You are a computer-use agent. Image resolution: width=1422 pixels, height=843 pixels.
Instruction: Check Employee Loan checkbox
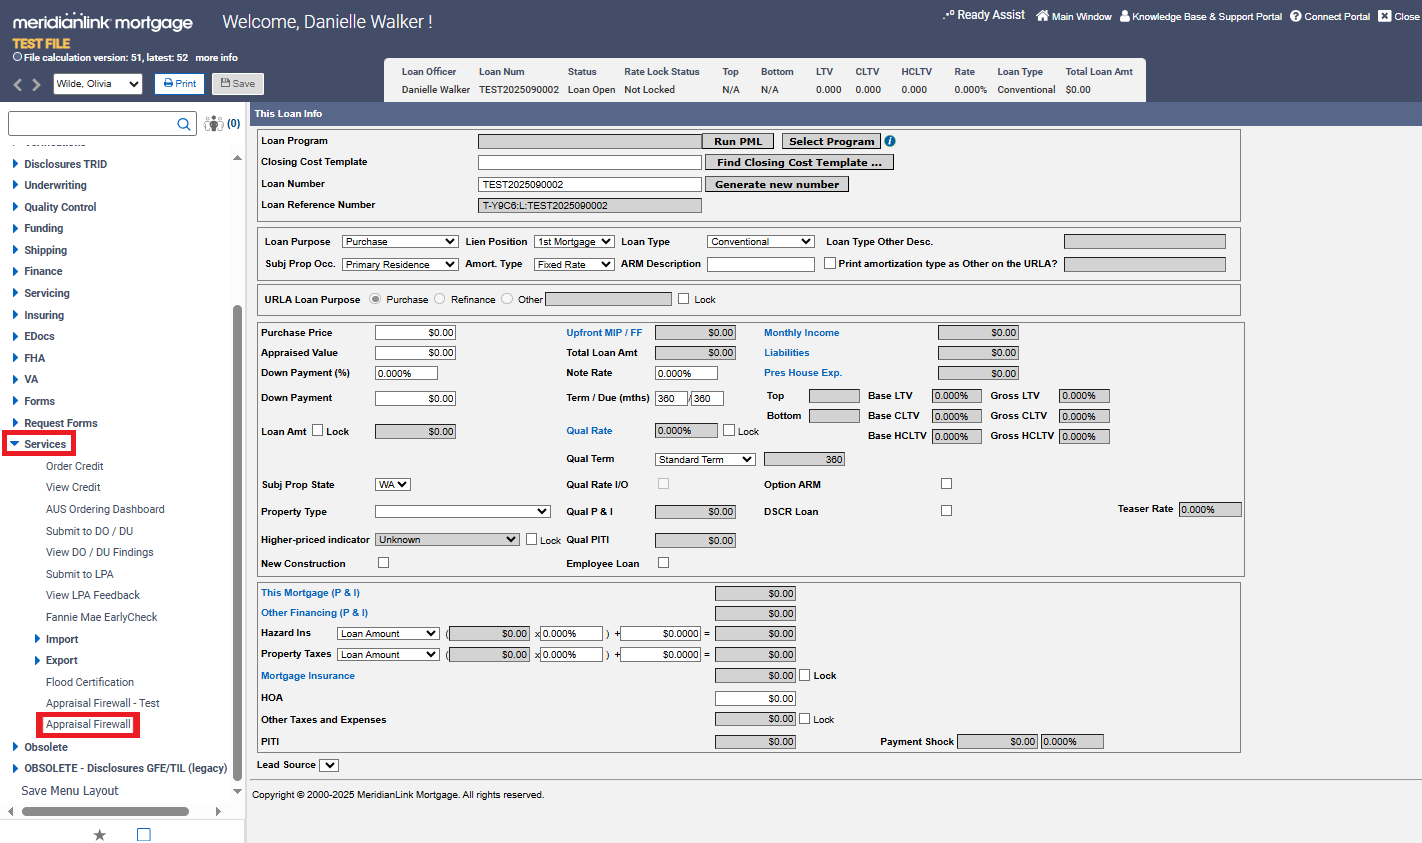(x=663, y=562)
